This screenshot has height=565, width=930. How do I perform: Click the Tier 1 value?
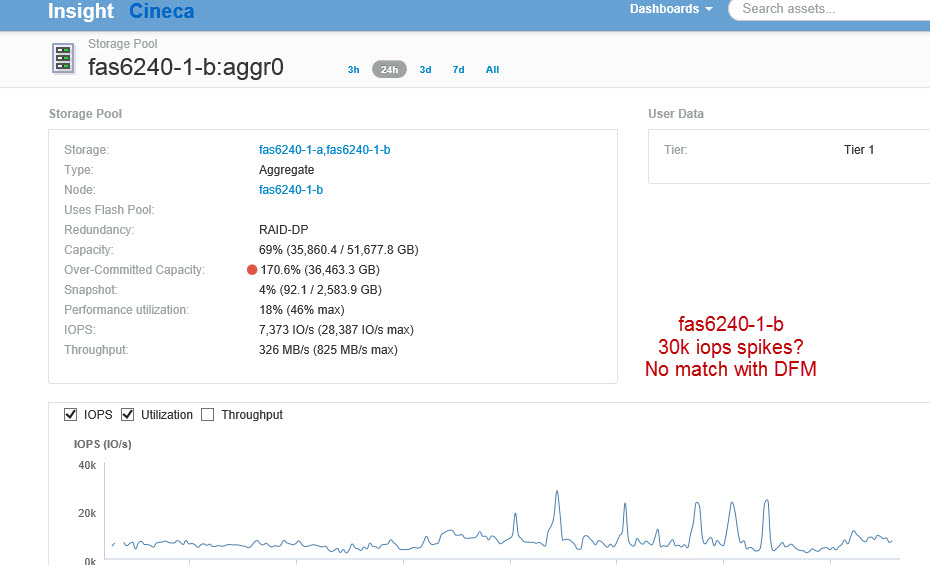click(859, 150)
